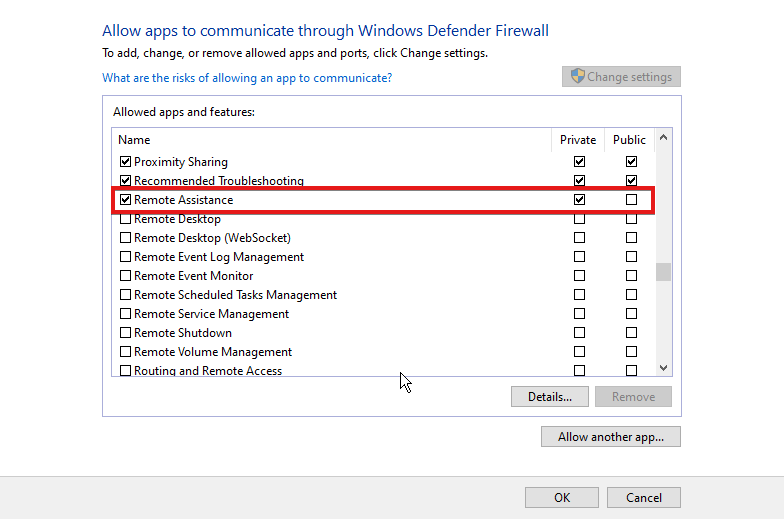Check the Remote Event Monitor name checkbox
The width and height of the screenshot is (784, 519).
126,276
